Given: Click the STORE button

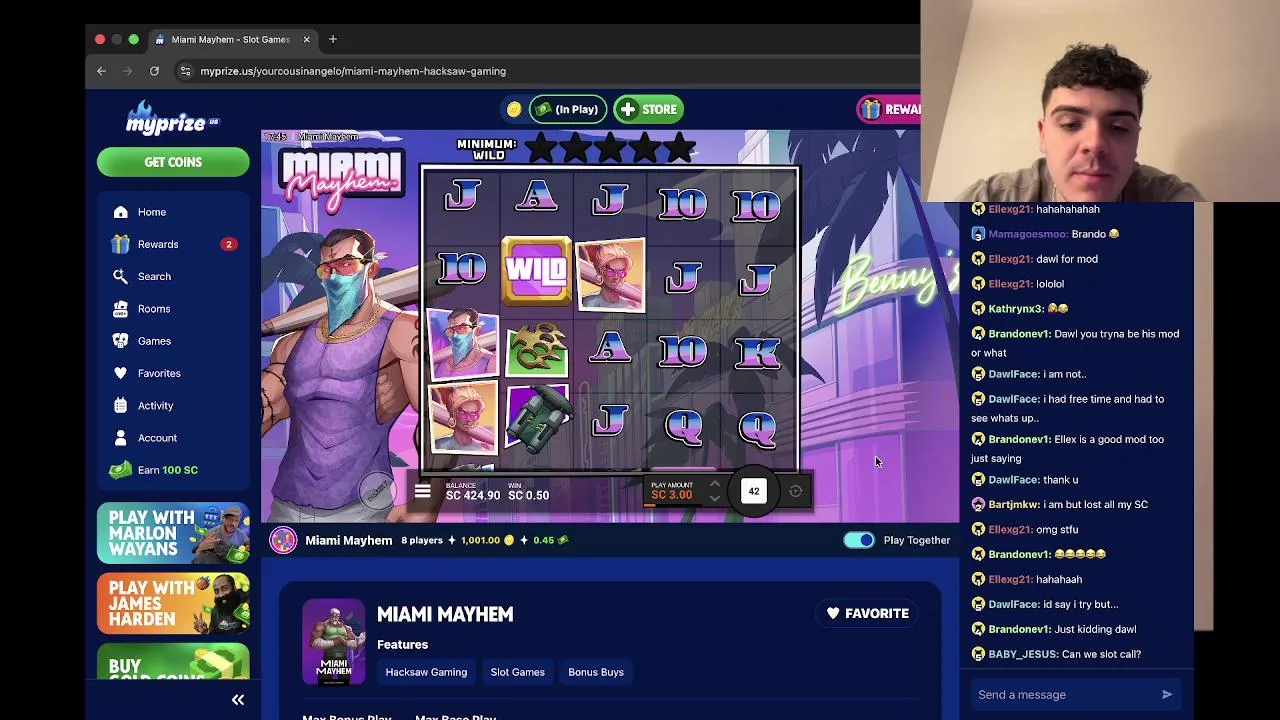Looking at the screenshot, I should tap(648, 109).
